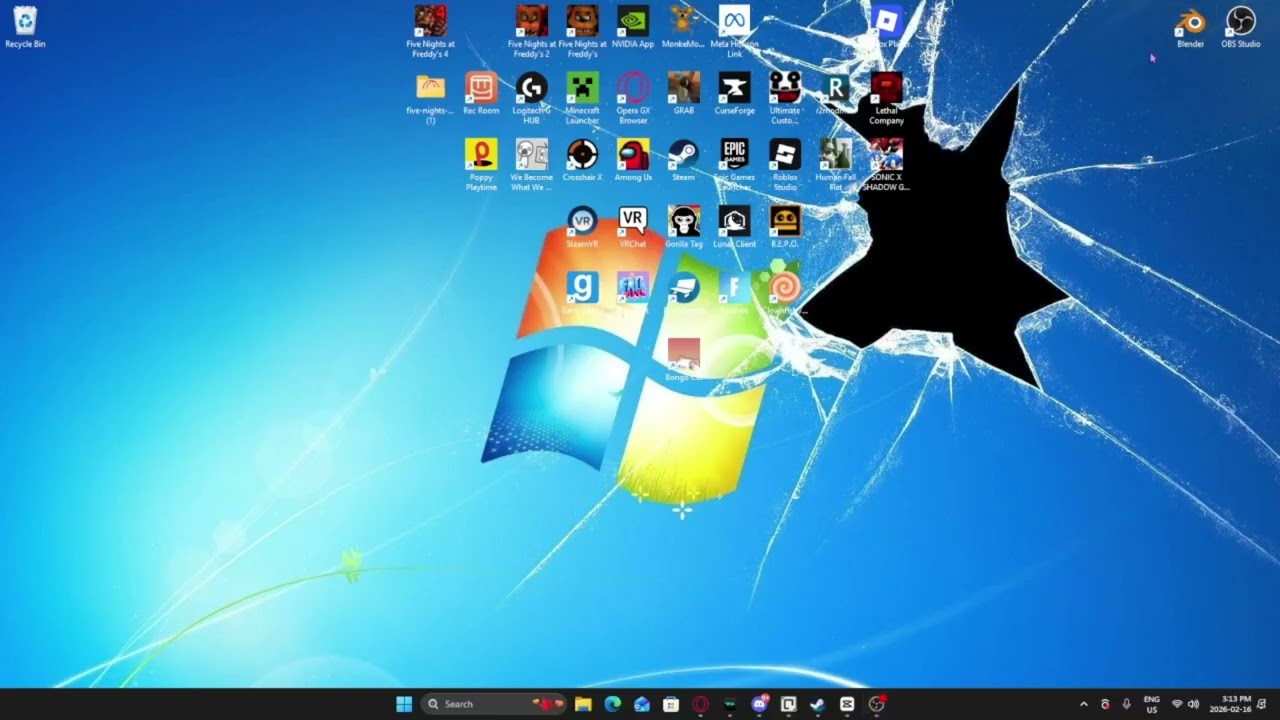Select the Meta Horizon Link shortcut
Screen dimensions: 1280x720
tap(734, 31)
